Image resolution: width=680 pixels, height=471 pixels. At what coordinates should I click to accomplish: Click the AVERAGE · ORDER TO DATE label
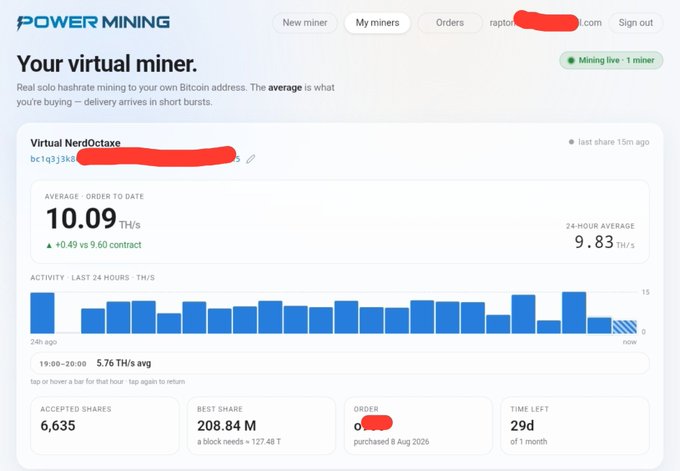[x=94, y=196]
